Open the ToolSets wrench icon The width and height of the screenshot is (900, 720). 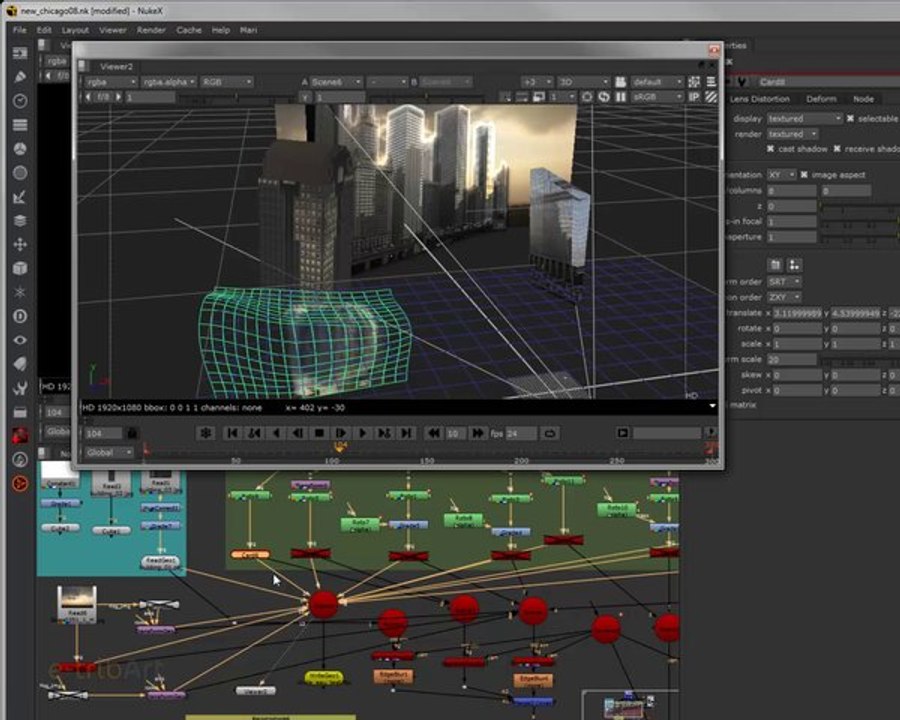pyautogui.click(x=20, y=388)
